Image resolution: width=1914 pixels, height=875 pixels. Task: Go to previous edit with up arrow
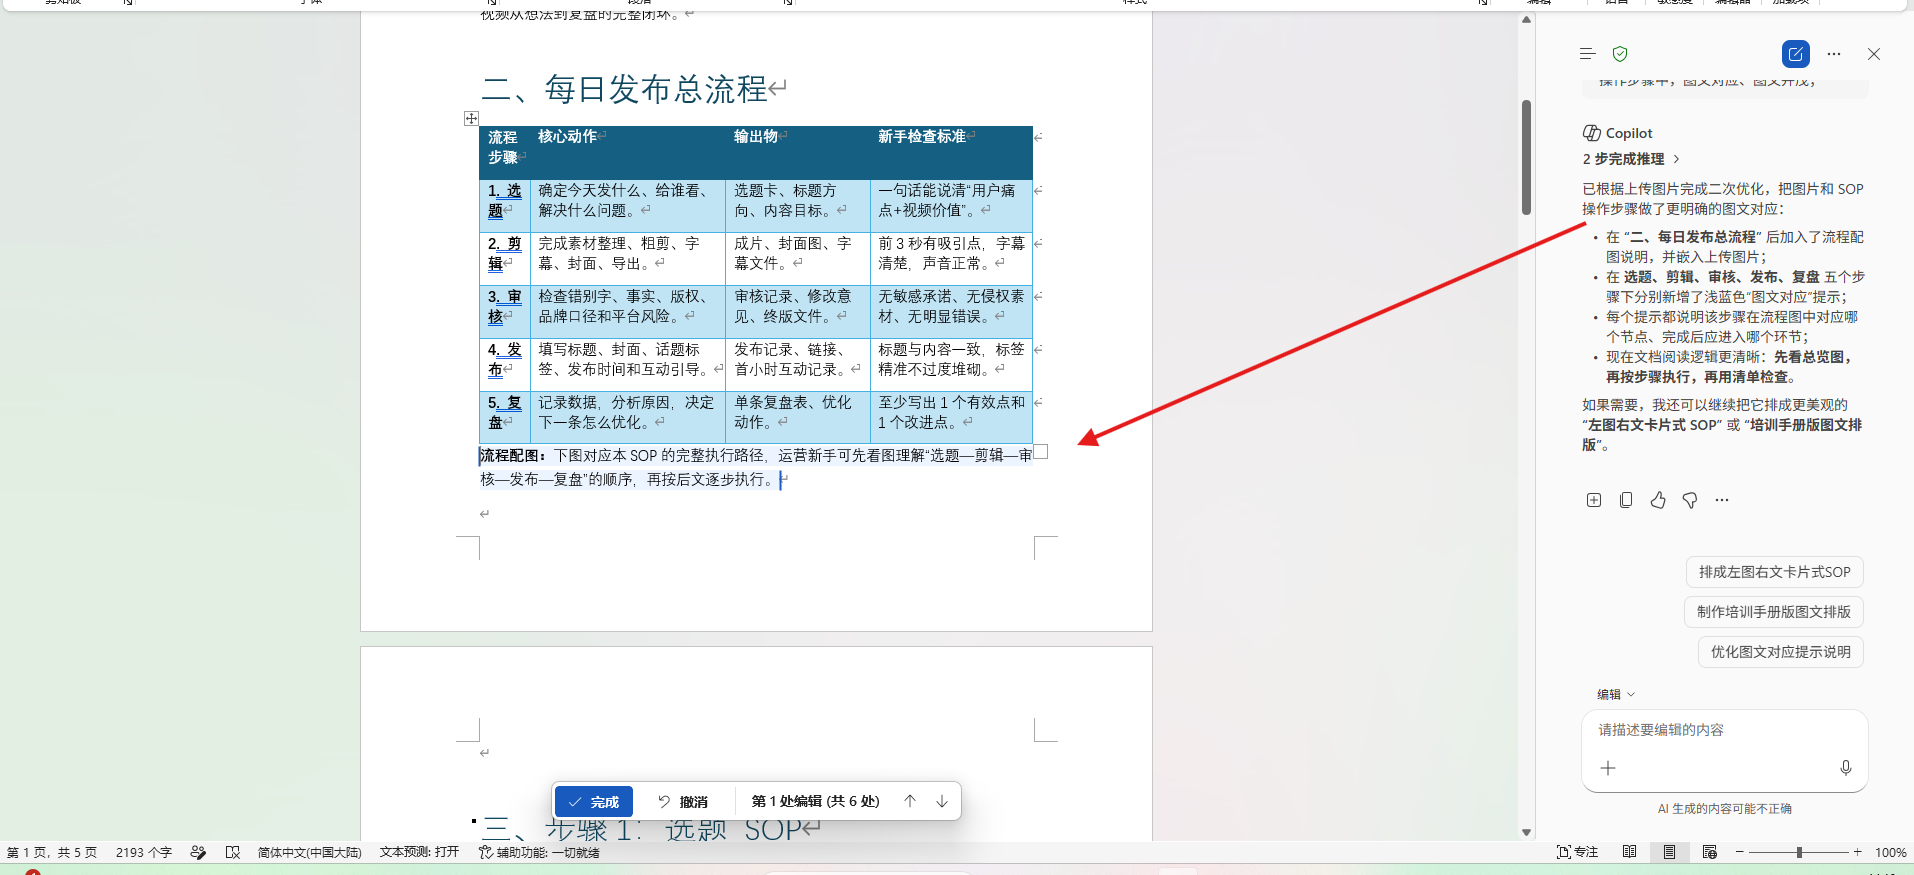(910, 801)
